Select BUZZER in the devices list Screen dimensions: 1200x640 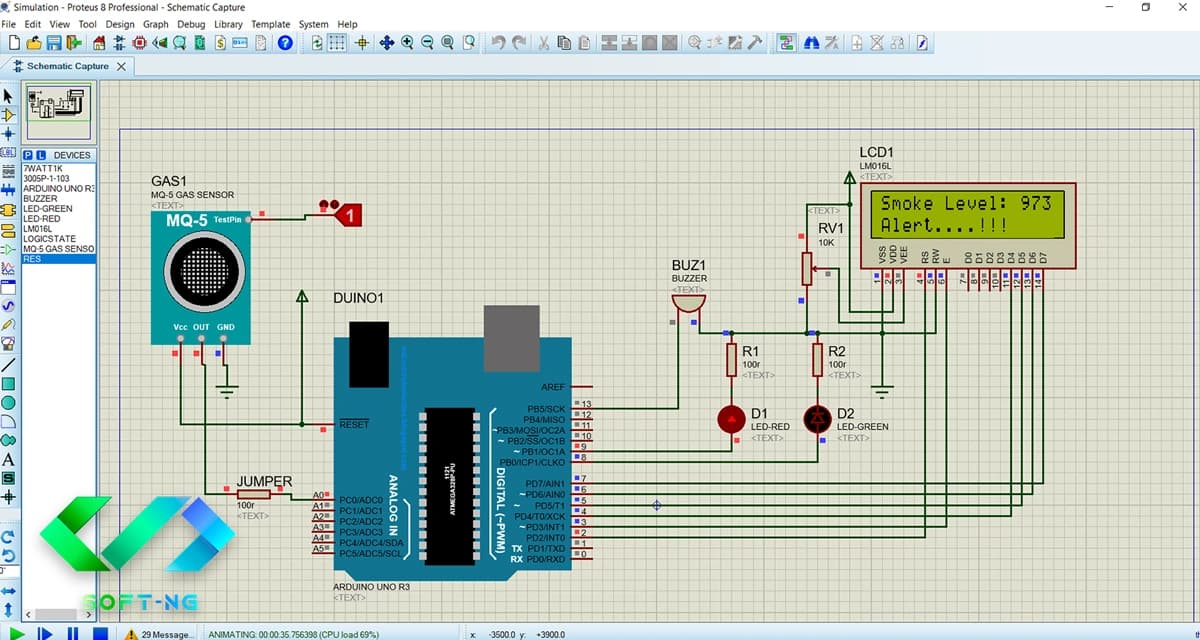click(58, 198)
